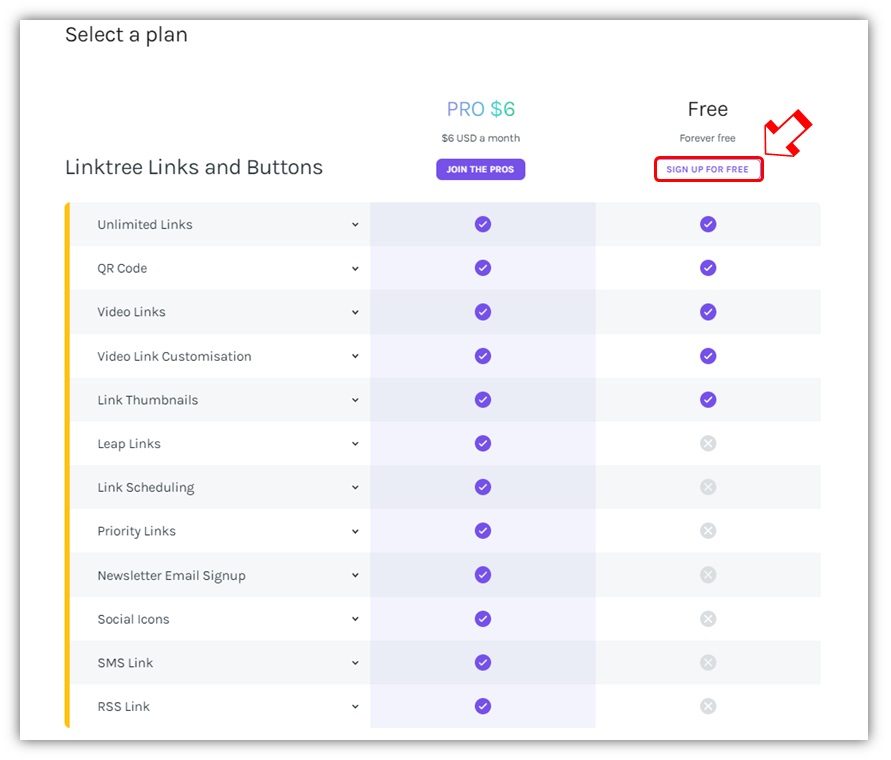Expand the Unlimited Links row chevron
Screen dimensions: 891x760
(x=355, y=225)
